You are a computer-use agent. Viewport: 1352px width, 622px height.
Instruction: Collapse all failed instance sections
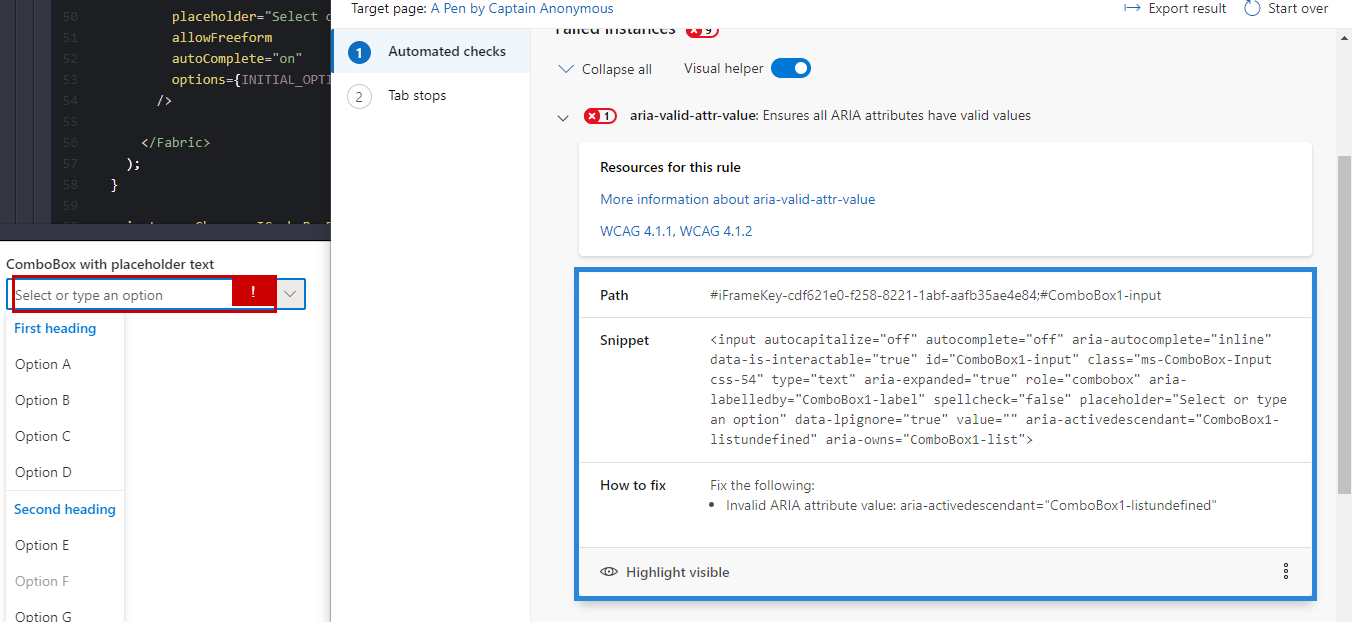[x=605, y=69]
